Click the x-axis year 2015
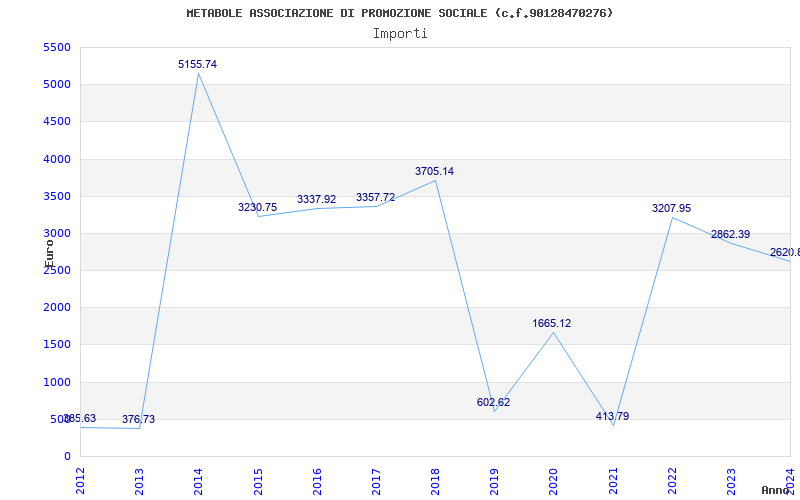The width and height of the screenshot is (800, 500). (x=258, y=481)
